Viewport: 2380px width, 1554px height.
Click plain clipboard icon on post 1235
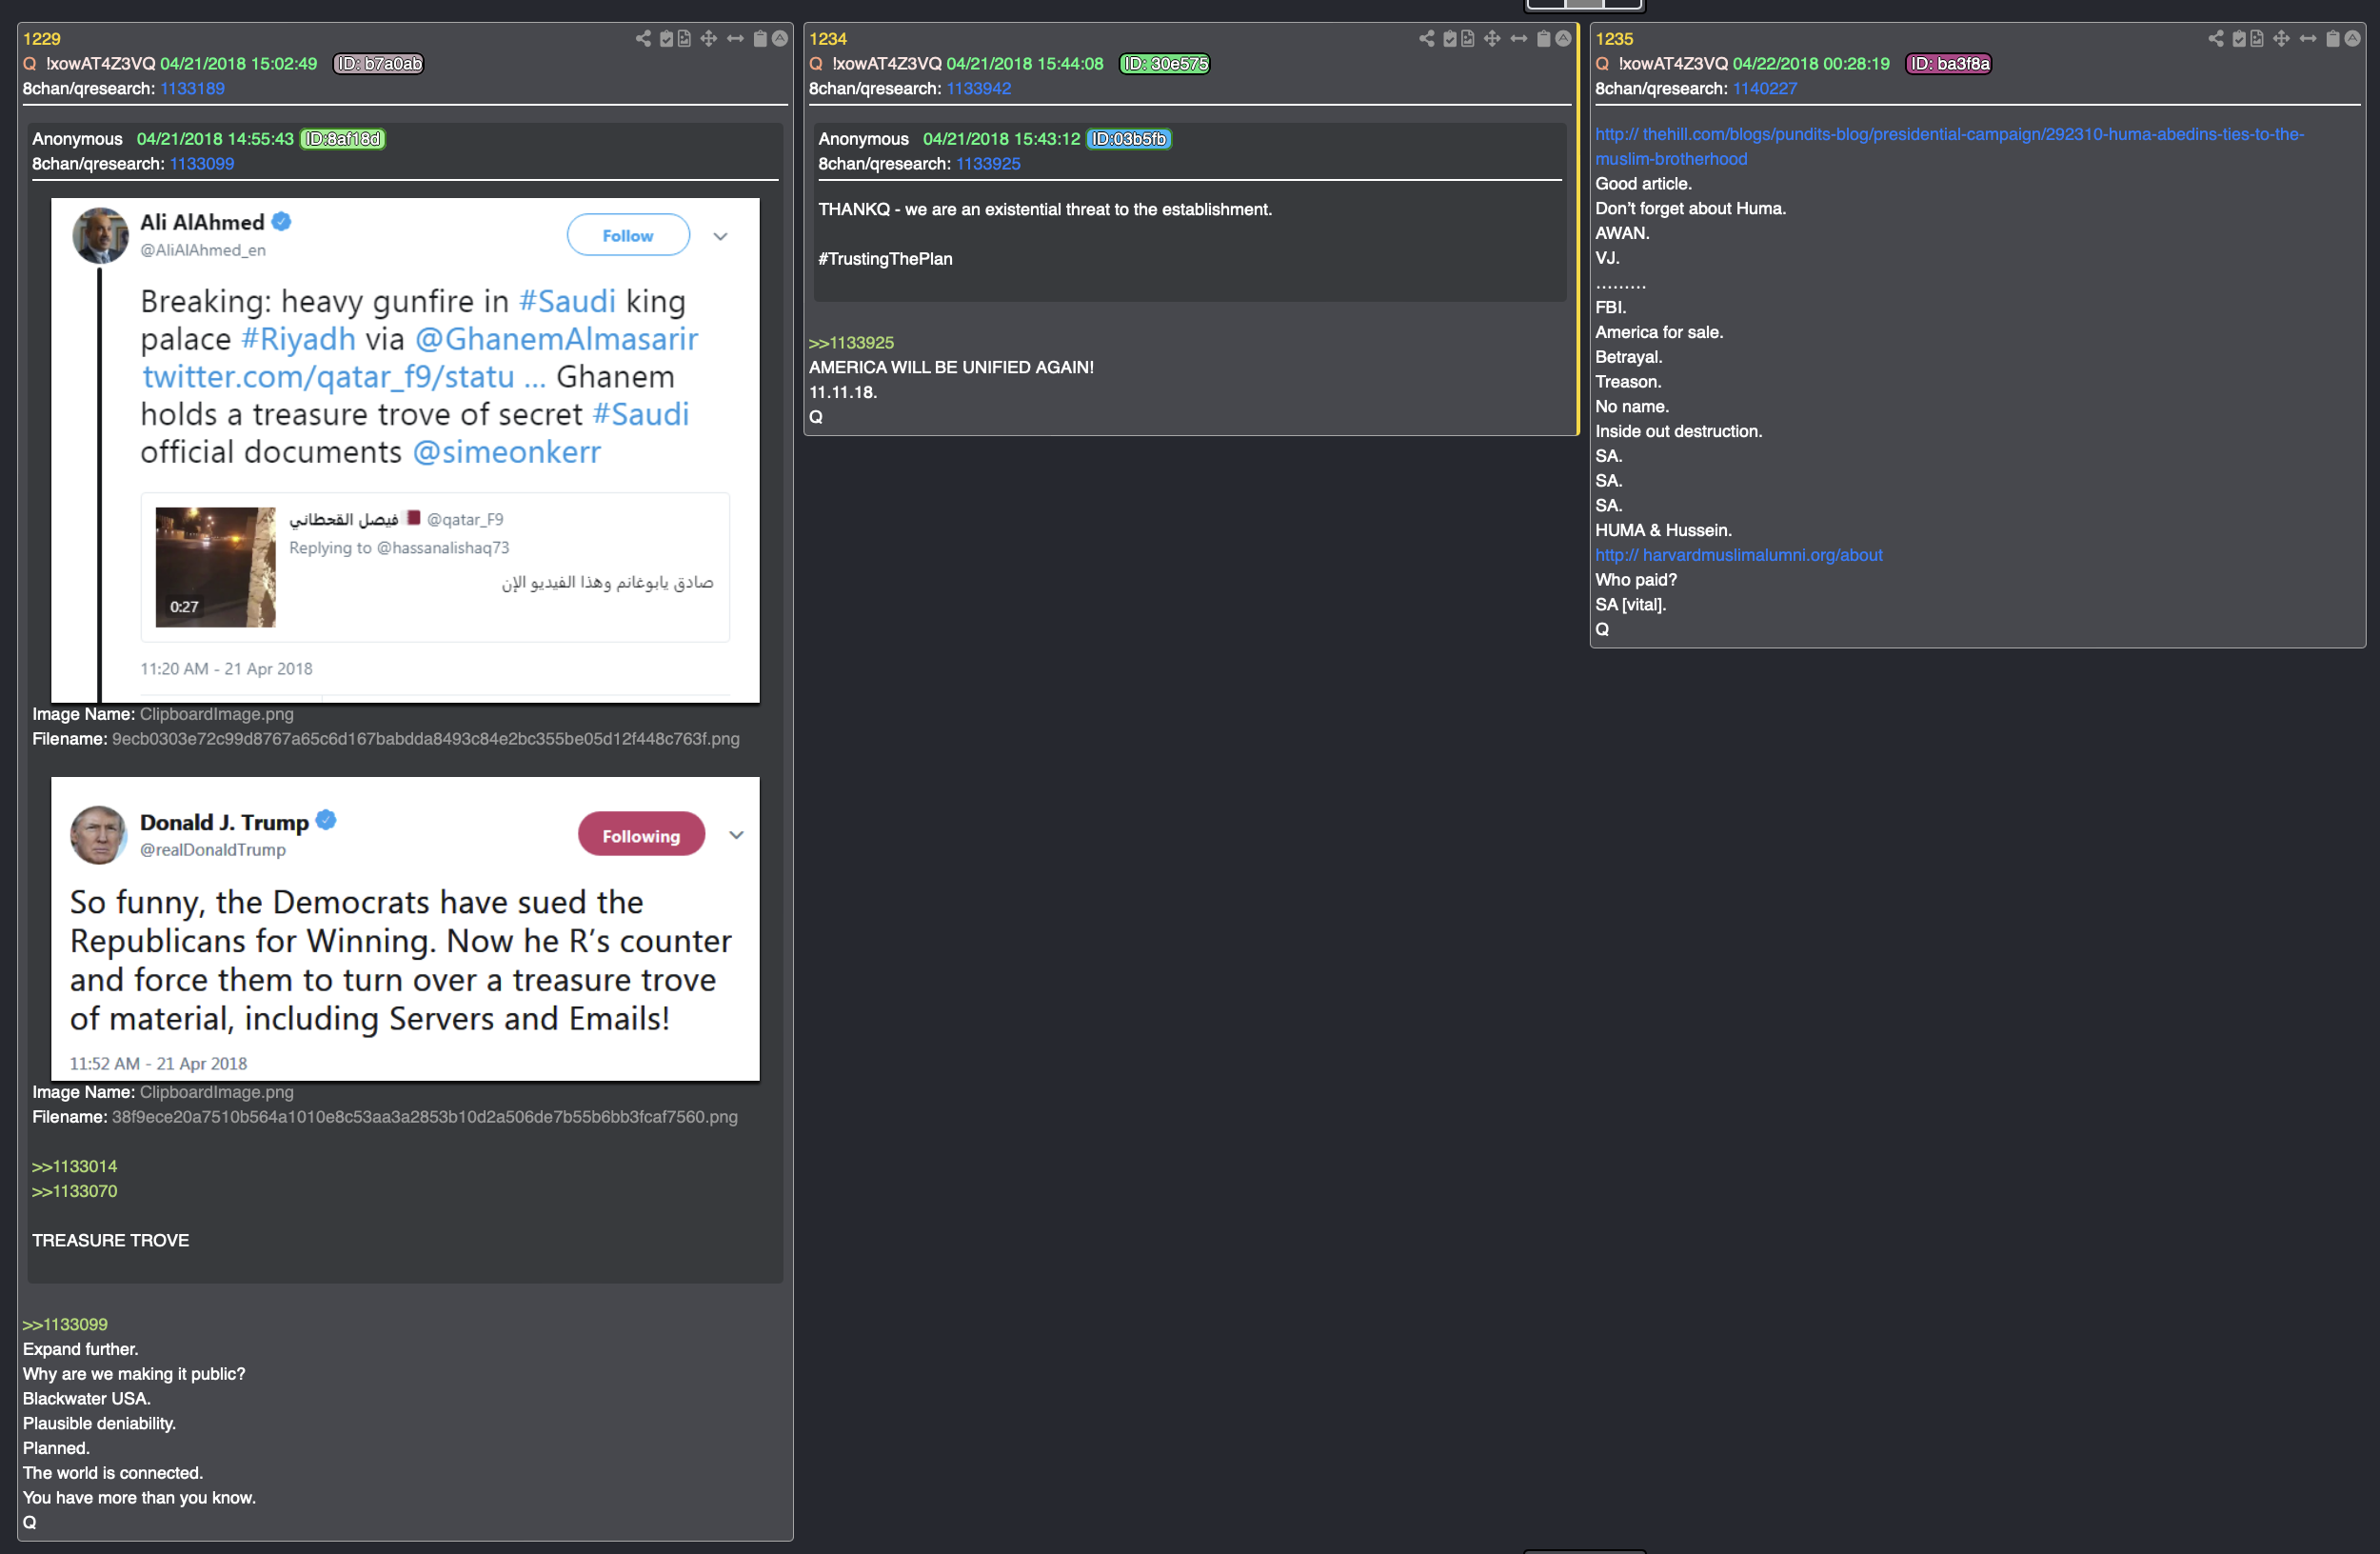coord(2333,38)
